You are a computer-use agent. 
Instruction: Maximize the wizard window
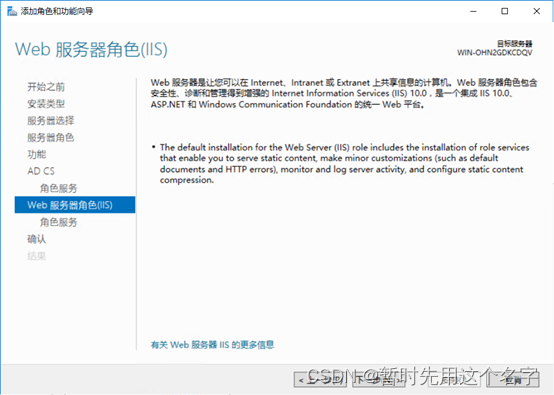click(x=505, y=11)
